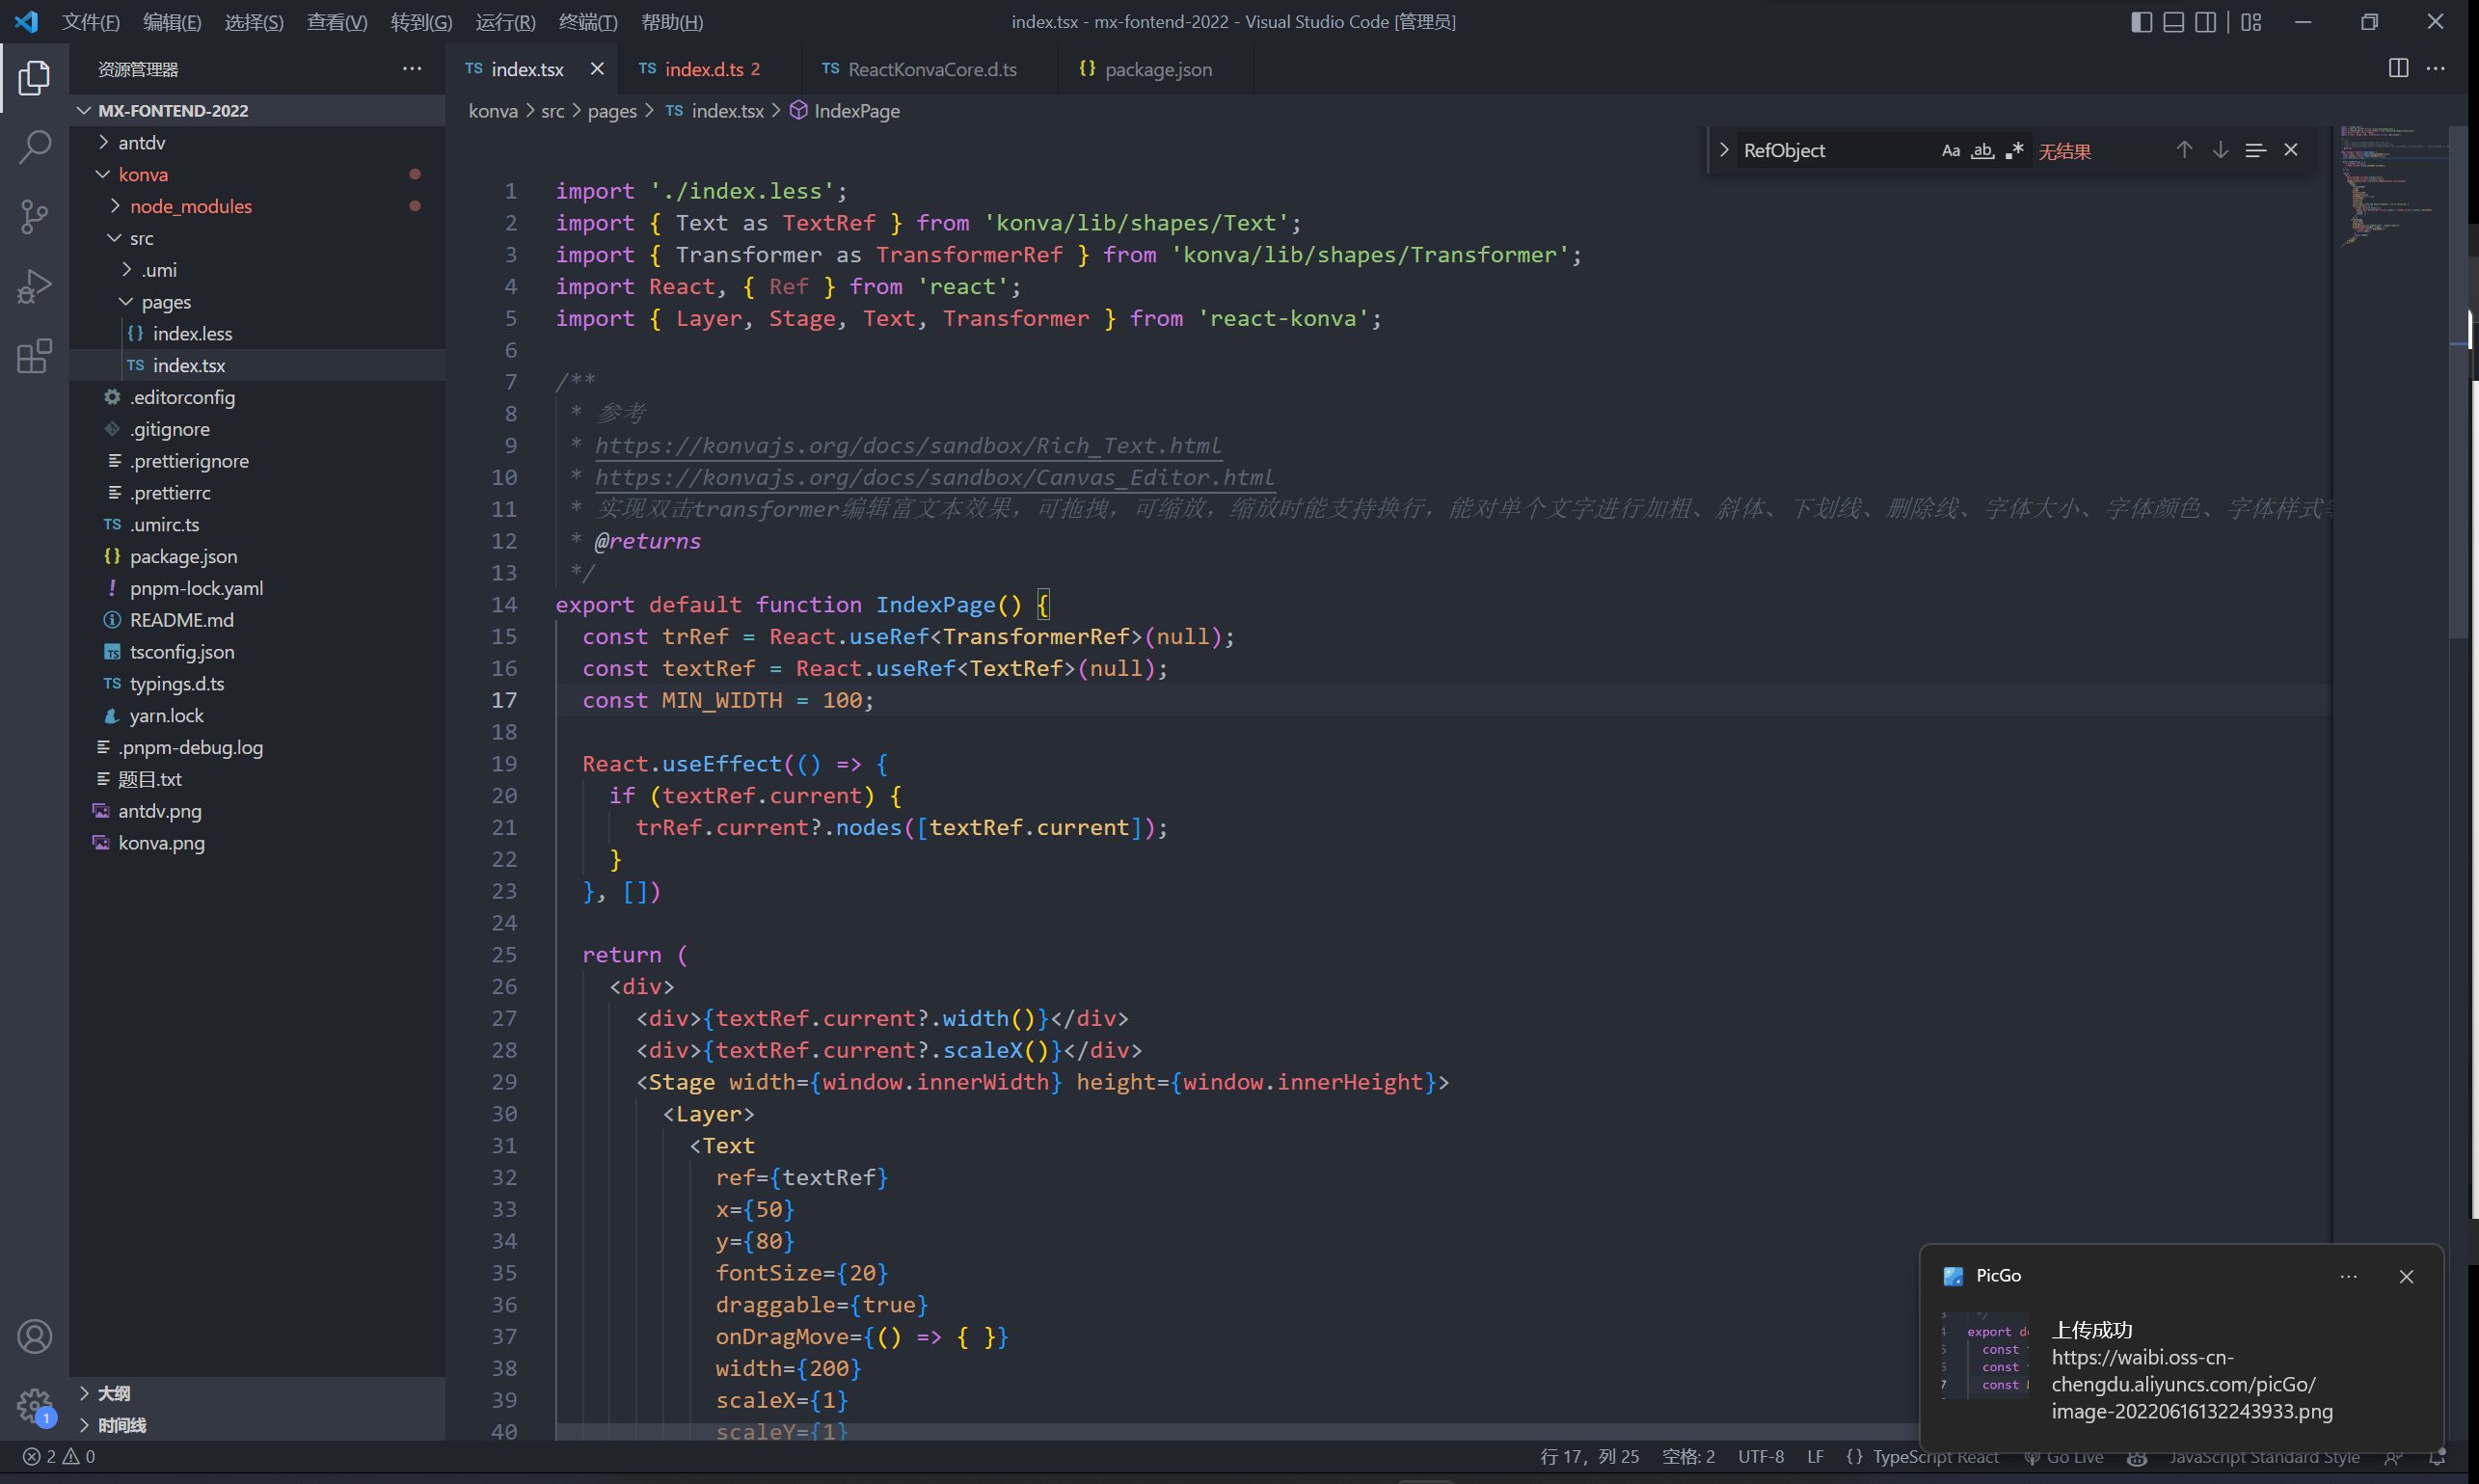Click the Accounts icon in activity bar
Viewport: 2479px width, 1484px height.
(34, 1337)
